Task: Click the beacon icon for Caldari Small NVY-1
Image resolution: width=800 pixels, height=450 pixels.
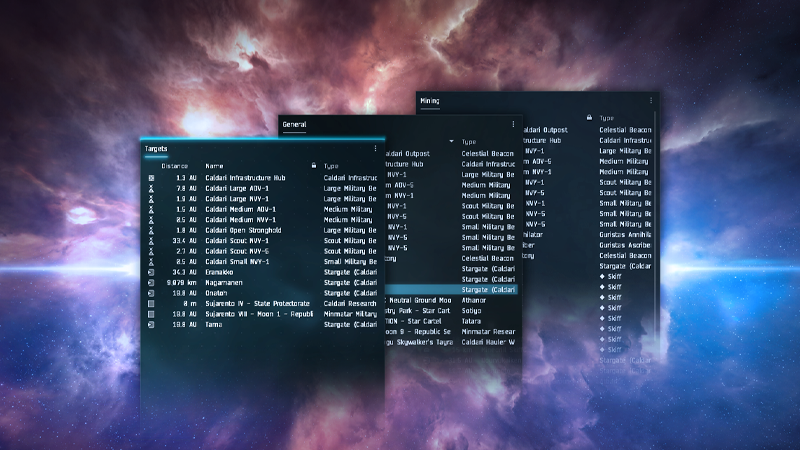Action: [x=151, y=262]
